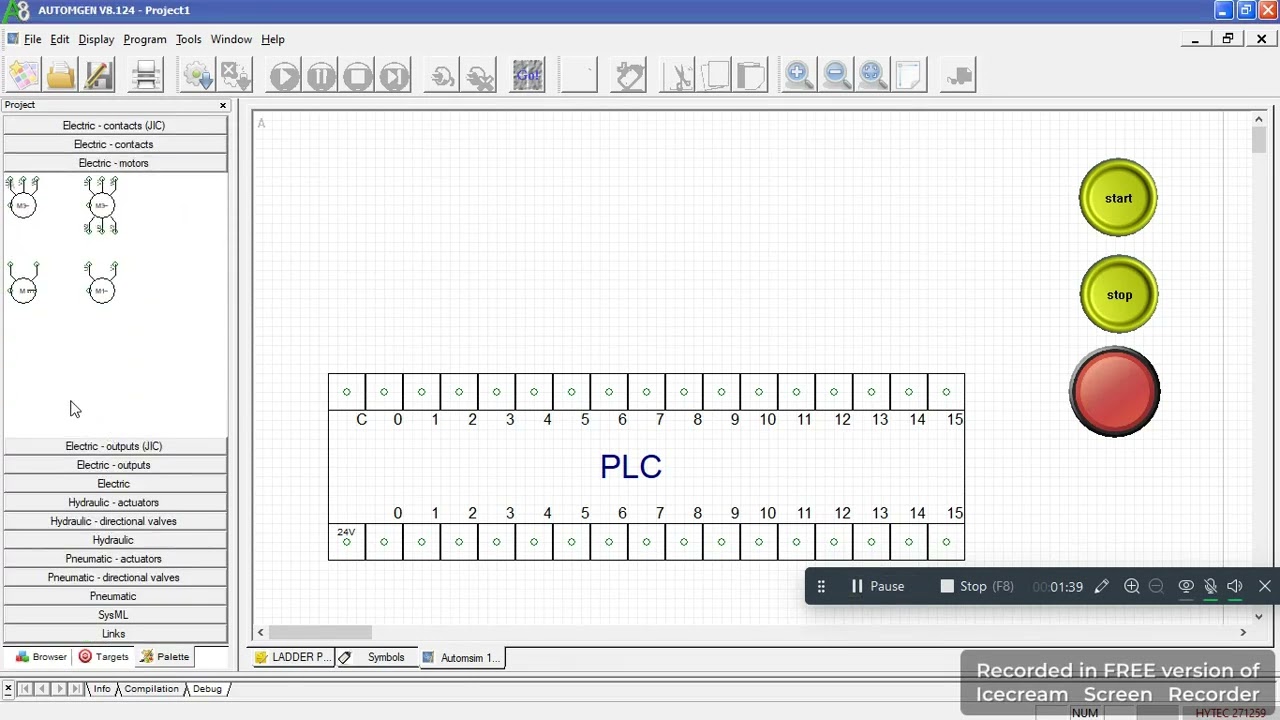The height and width of the screenshot is (720, 1280).
Task: Collapse Electric - motors palette section
Action: 114,163
